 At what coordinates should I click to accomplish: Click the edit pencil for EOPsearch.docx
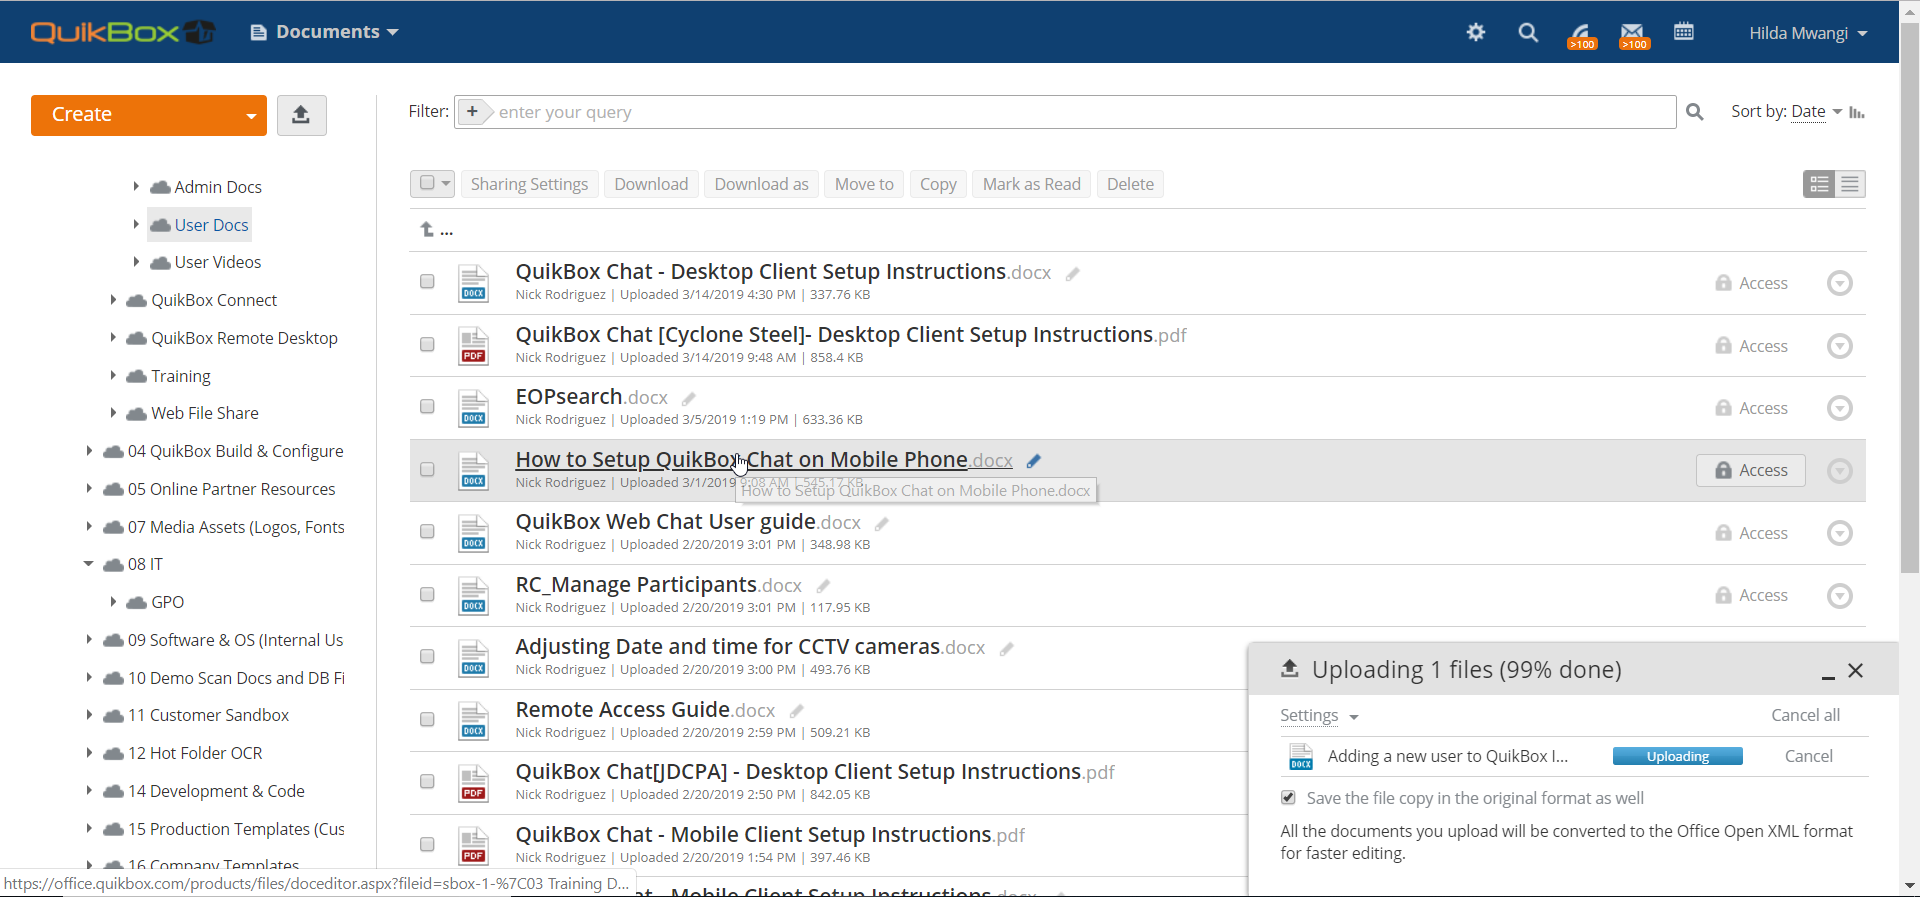(x=689, y=399)
